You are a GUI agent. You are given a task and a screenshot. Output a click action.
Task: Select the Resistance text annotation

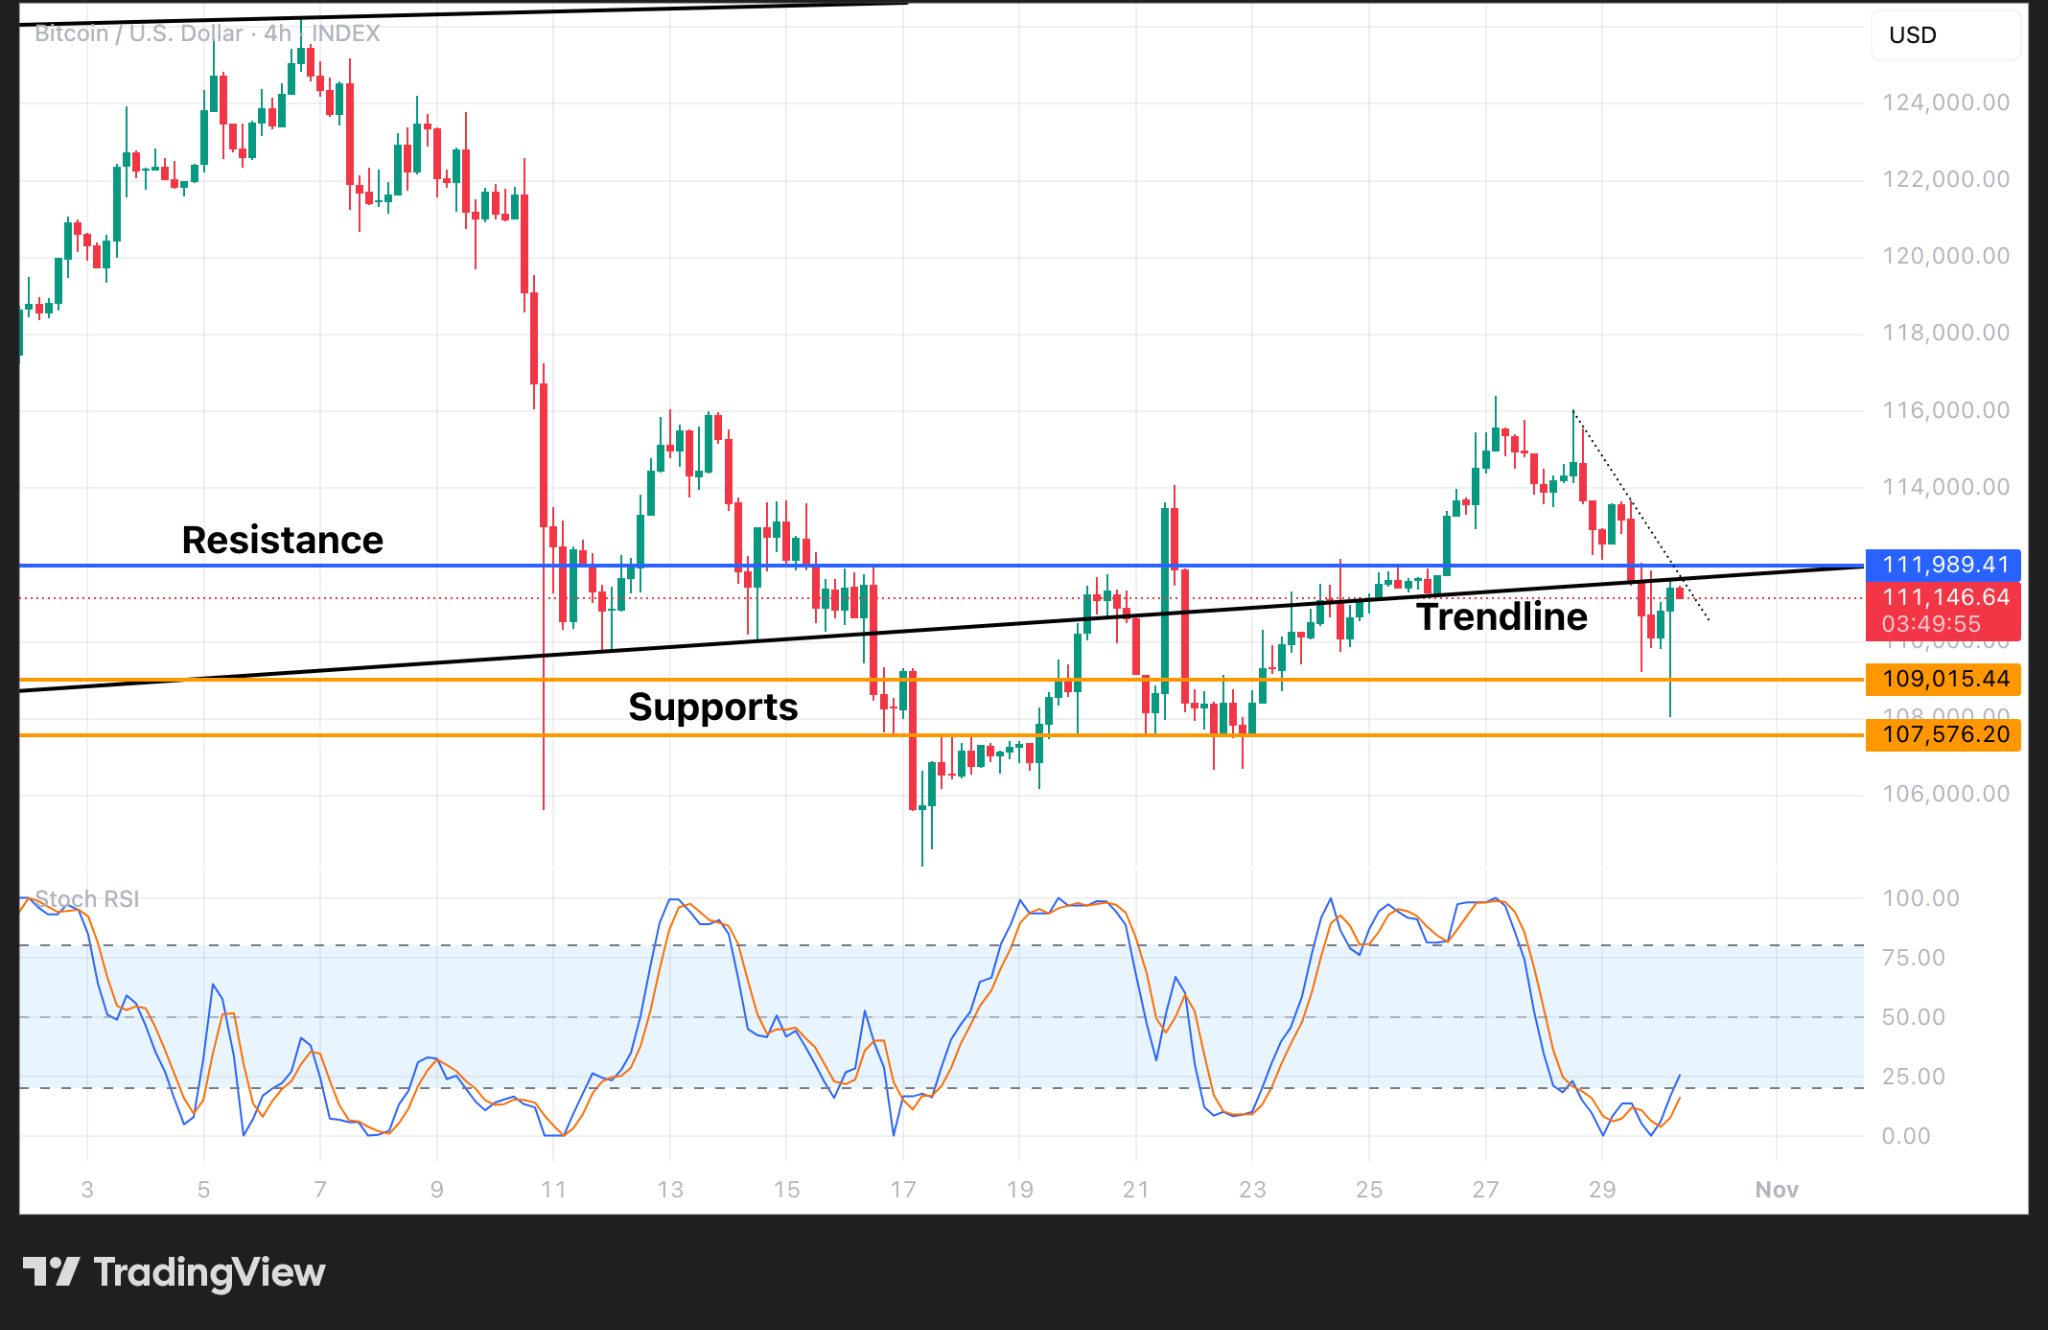coord(282,541)
